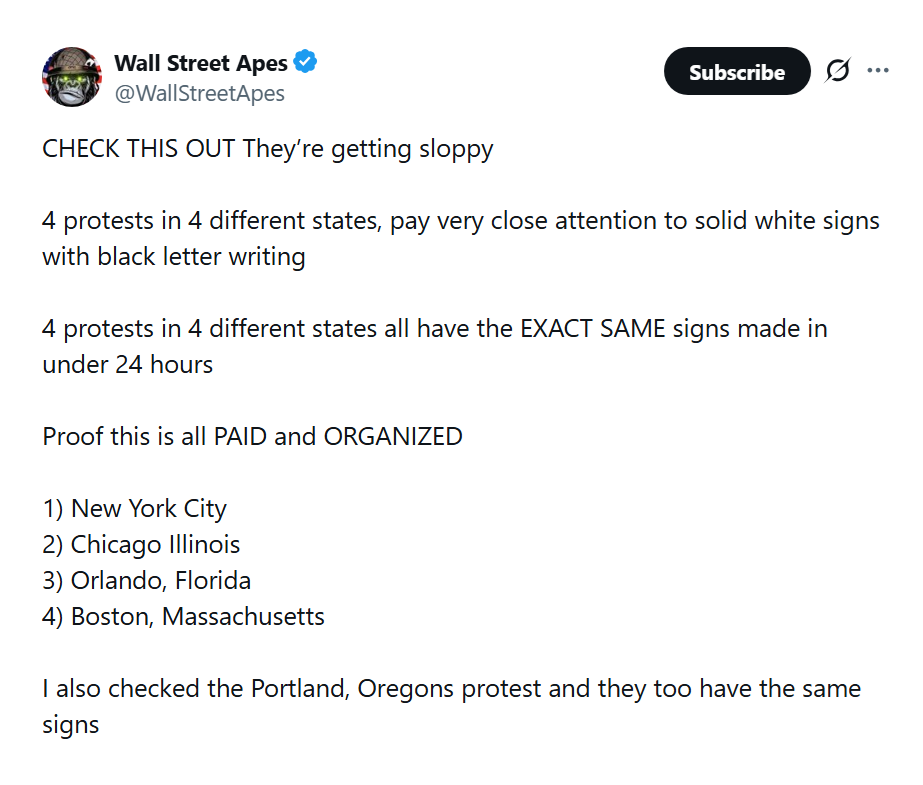
Task: Click the Wall Street Apes profile avatar
Action: pyautogui.click(x=72, y=76)
